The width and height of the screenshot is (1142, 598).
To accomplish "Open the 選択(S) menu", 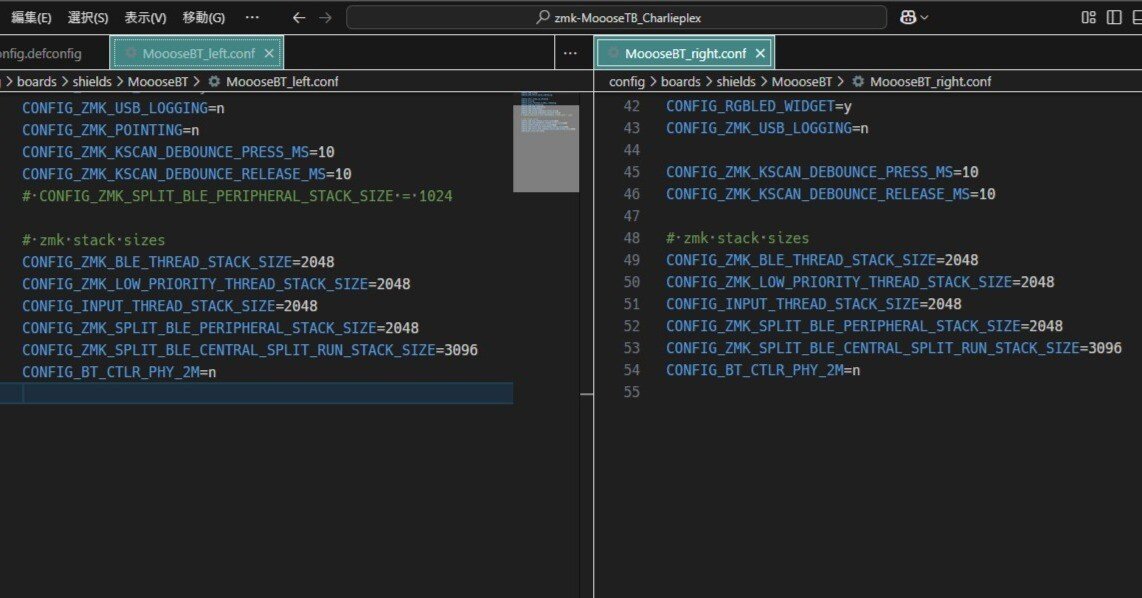I will 88,17.
